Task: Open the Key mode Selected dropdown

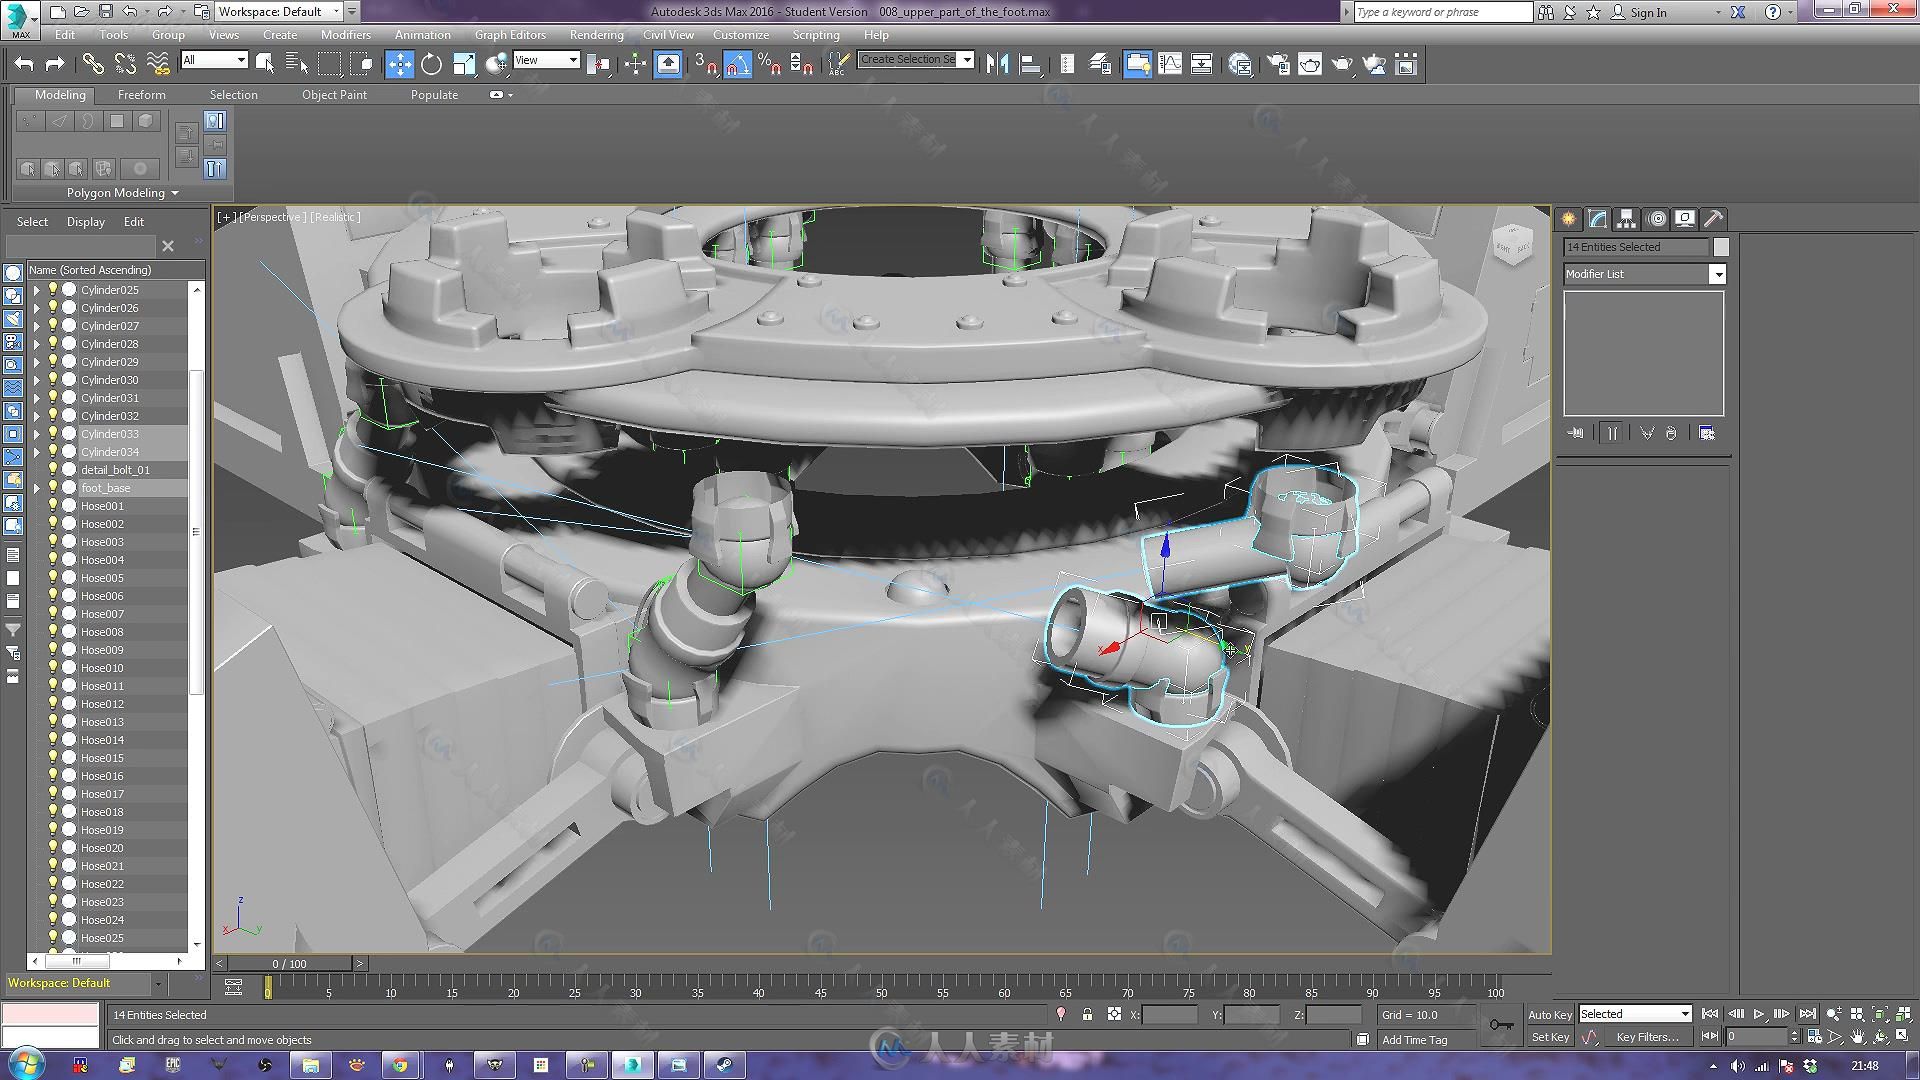Action: (1634, 1014)
